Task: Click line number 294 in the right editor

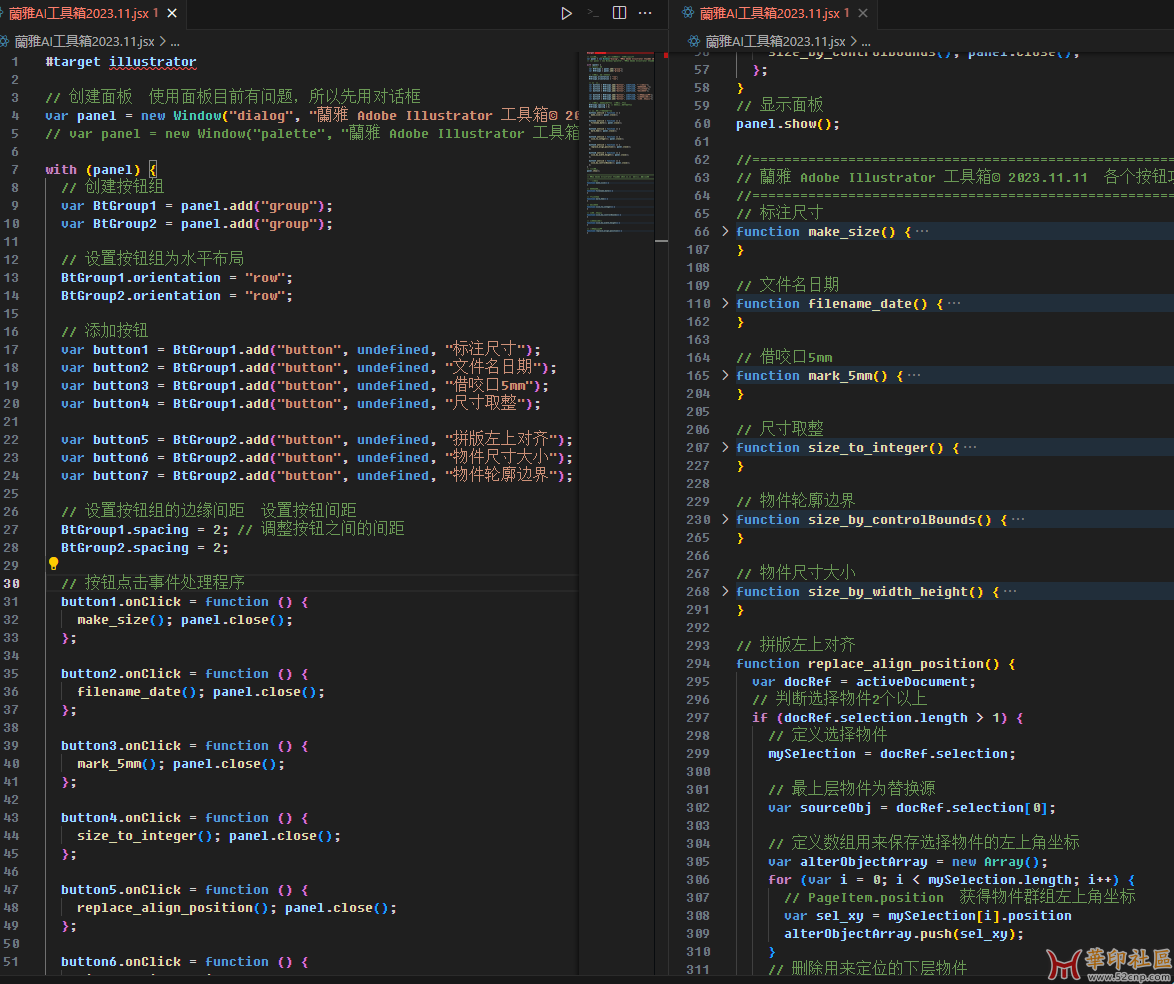Action: point(698,663)
